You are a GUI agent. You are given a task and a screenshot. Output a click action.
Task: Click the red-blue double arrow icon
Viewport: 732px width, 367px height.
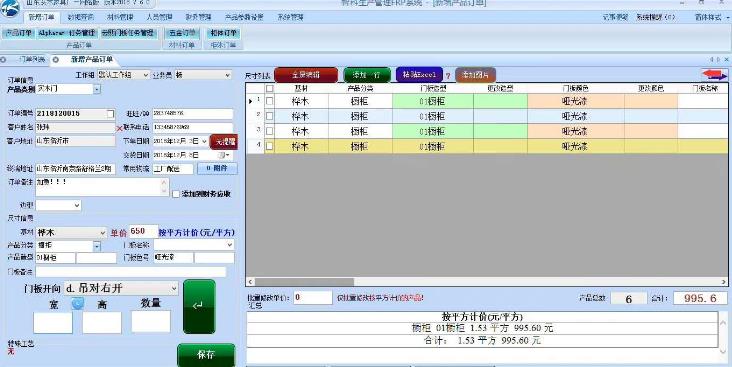click(714, 75)
